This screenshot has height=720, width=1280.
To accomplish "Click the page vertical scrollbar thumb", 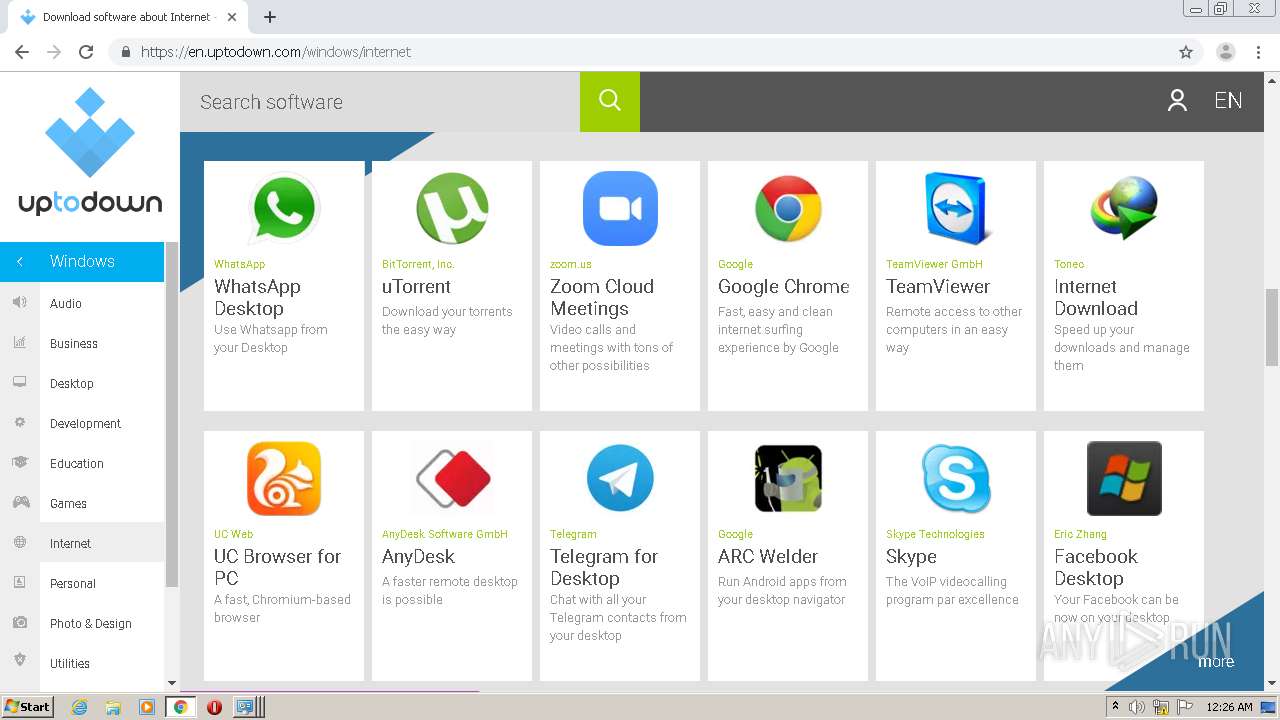I will click(1272, 327).
